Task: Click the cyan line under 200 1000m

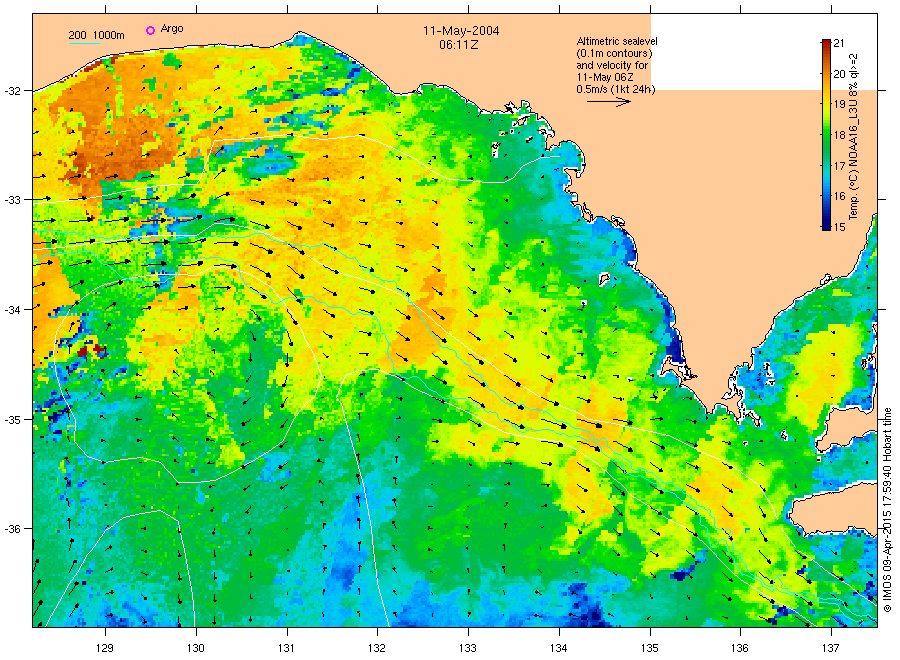Action: [x=84, y=43]
